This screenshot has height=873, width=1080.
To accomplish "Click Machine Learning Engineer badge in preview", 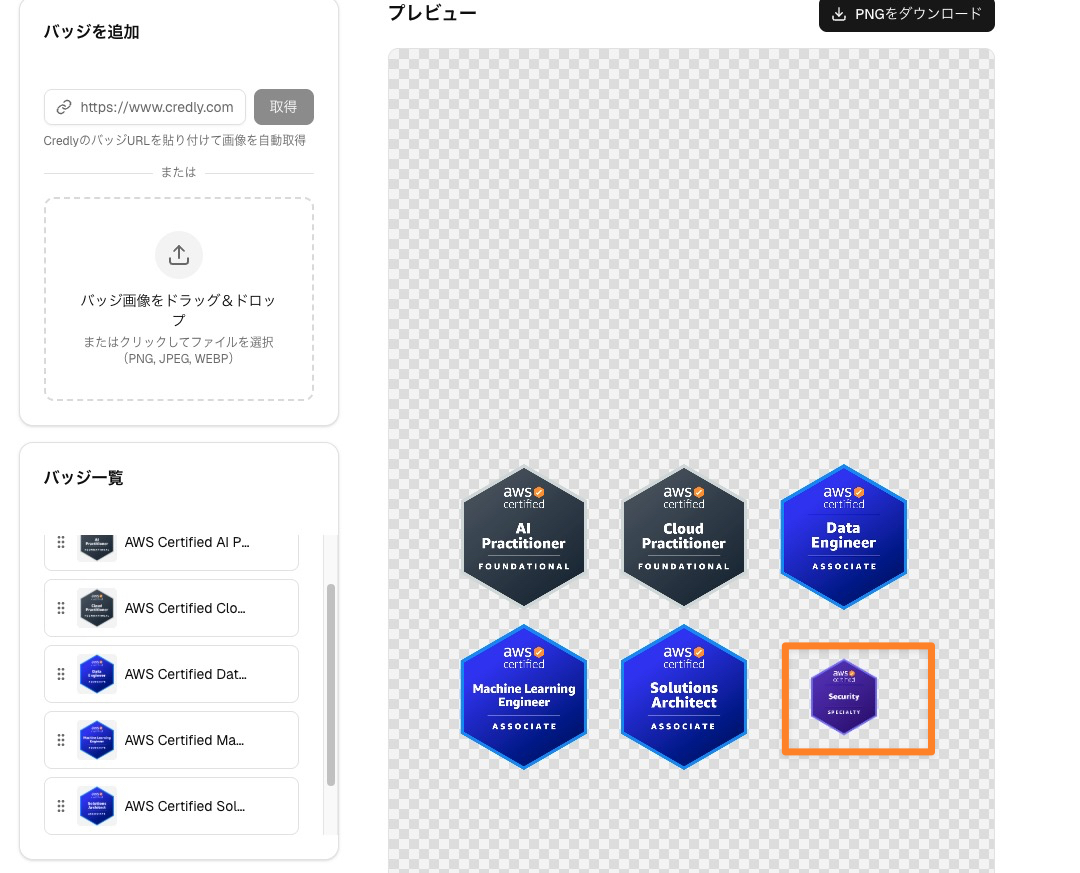I will 523,697.
